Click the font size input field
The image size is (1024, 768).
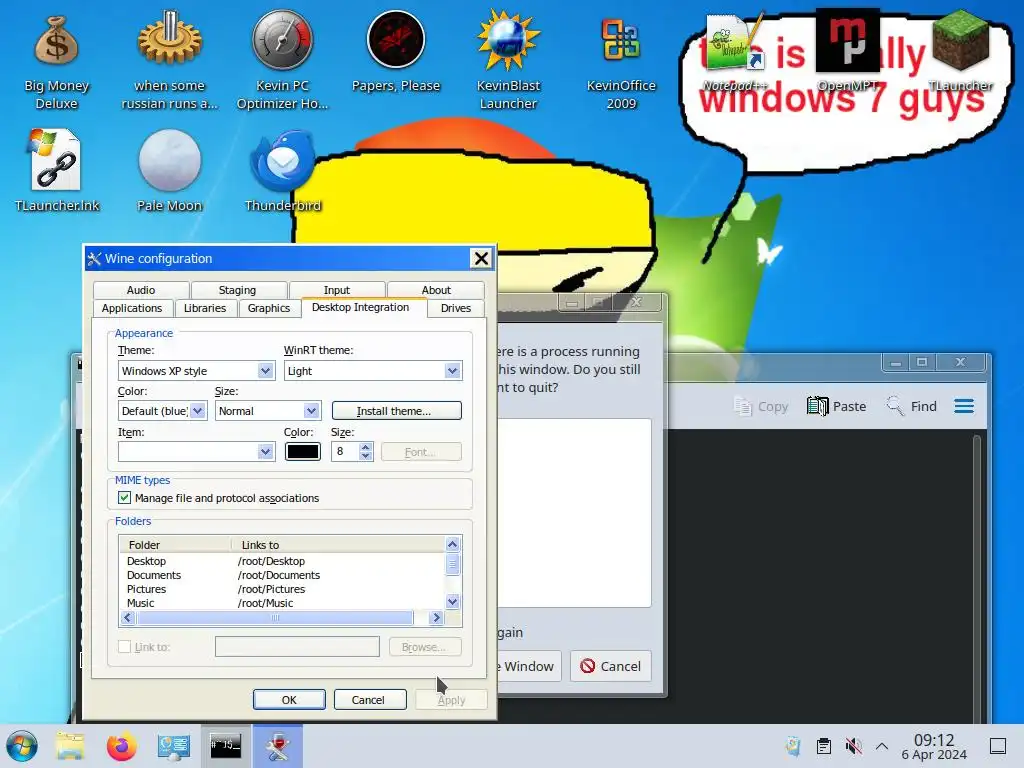(x=345, y=451)
